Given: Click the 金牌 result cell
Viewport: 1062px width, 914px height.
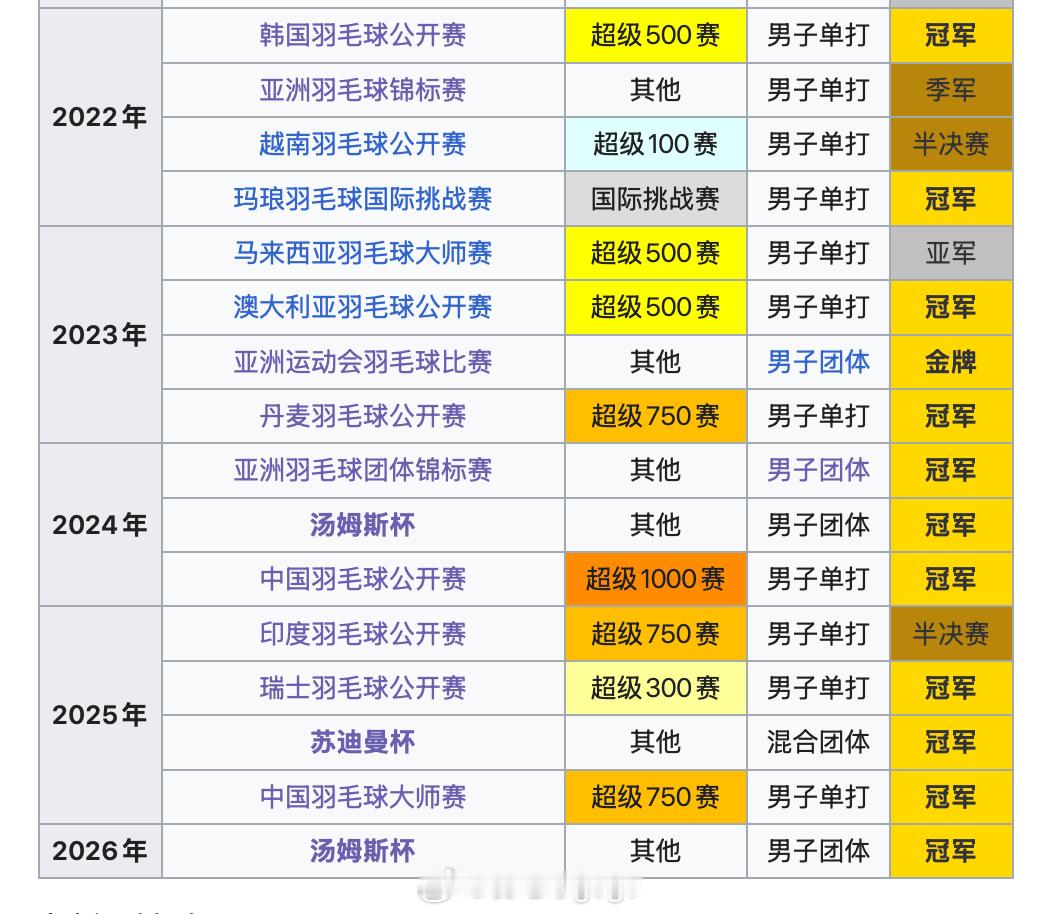Looking at the screenshot, I should pyautogui.click(x=951, y=362).
